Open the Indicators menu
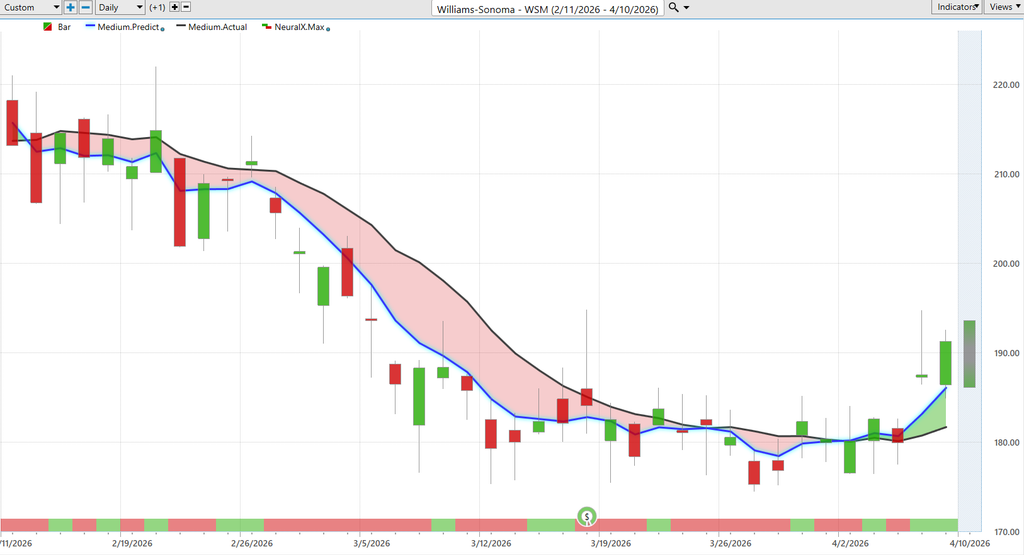 (957, 7)
